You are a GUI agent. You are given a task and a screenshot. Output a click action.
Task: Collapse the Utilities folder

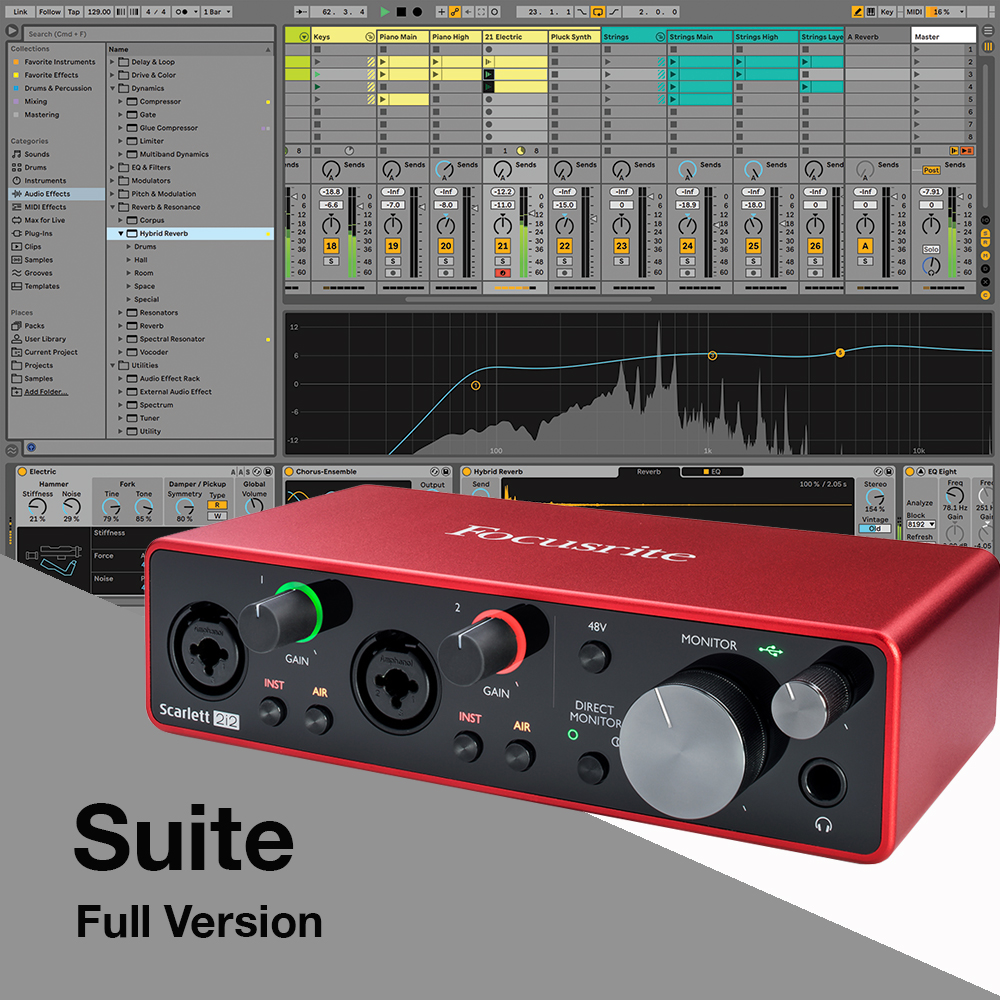tap(112, 366)
